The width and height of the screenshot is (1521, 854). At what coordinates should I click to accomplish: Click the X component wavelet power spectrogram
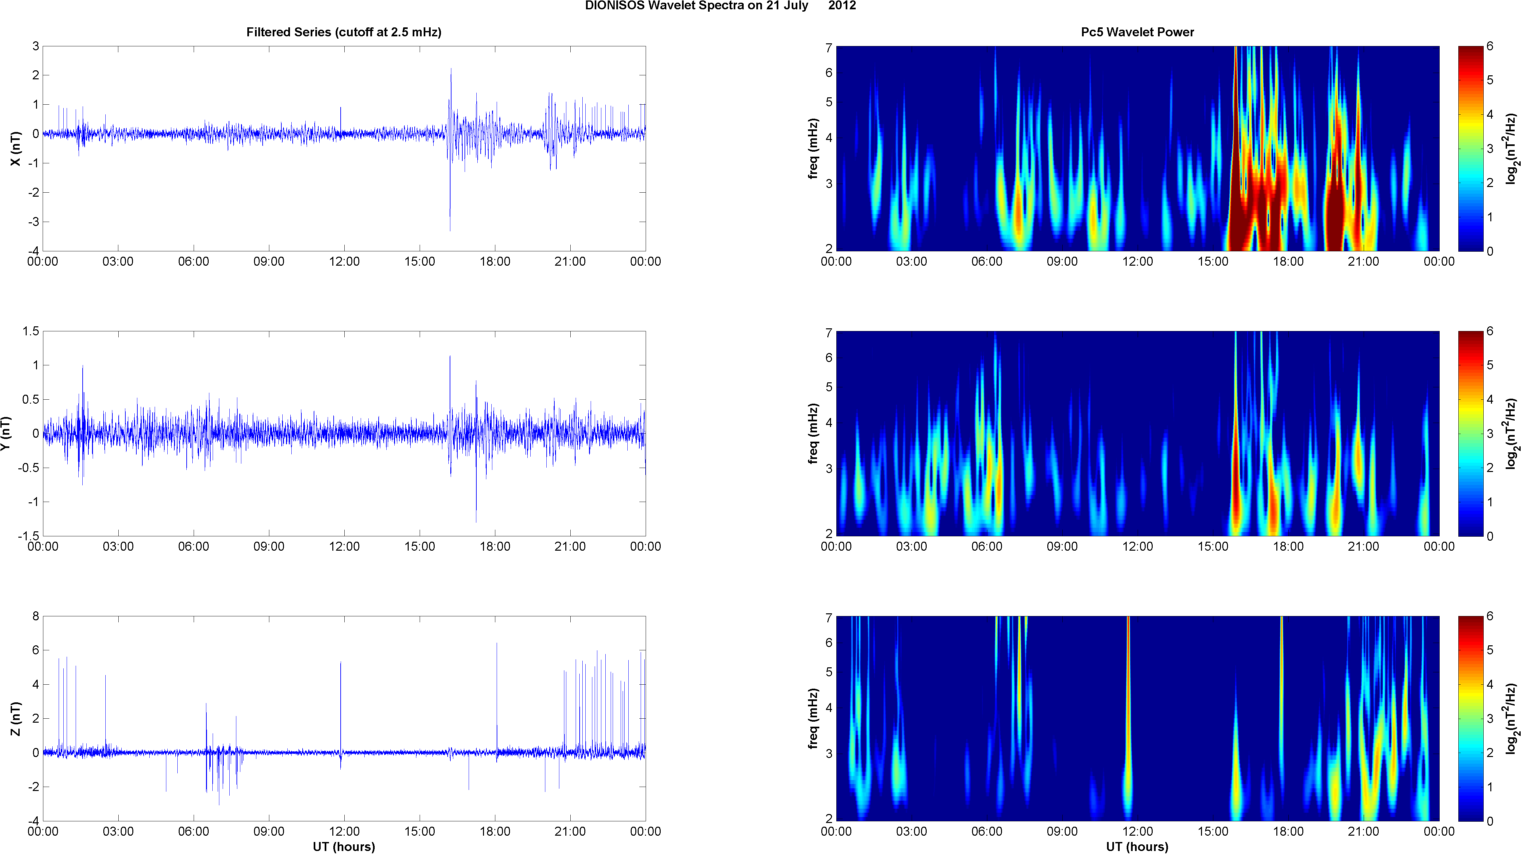point(1137,148)
